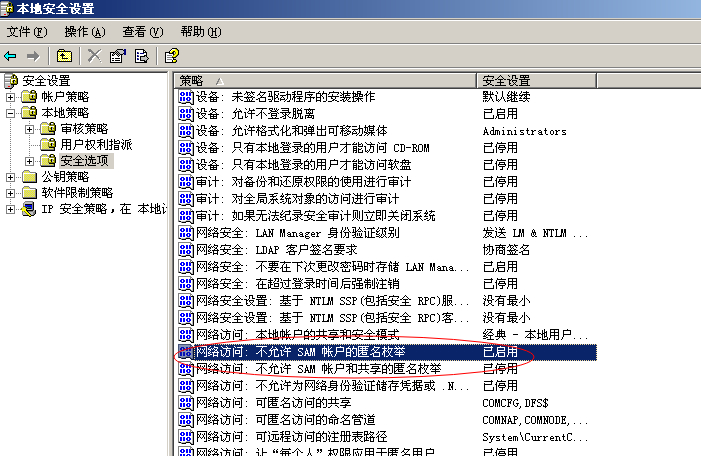
Task: Click the Administrators setting value
Action: pyautogui.click(x=524, y=131)
